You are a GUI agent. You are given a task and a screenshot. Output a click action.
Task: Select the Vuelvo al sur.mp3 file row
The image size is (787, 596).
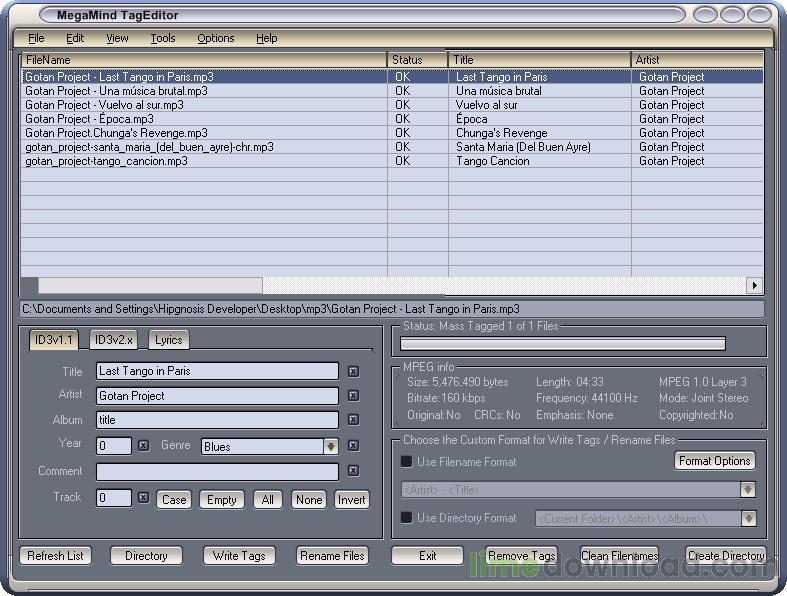coord(104,105)
